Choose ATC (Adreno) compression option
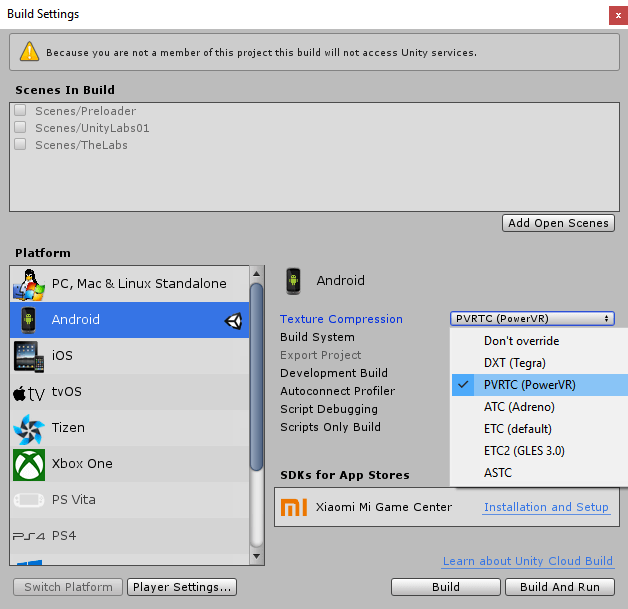This screenshot has width=628, height=609. [x=539, y=407]
